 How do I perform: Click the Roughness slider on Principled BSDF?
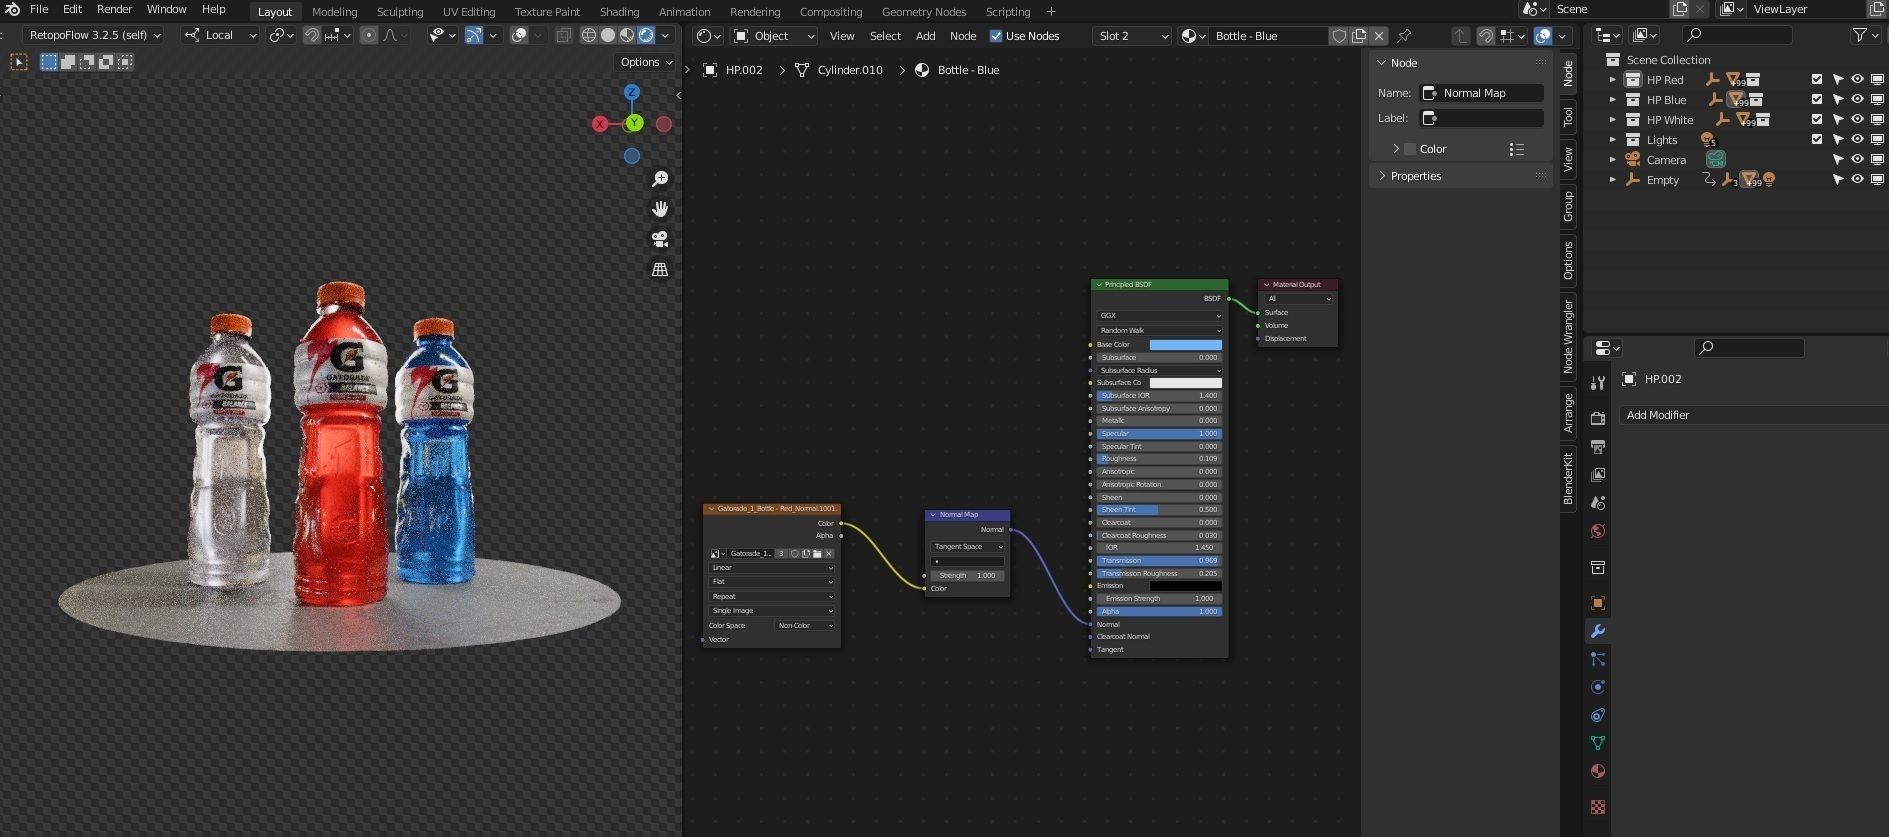click(x=1159, y=459)
